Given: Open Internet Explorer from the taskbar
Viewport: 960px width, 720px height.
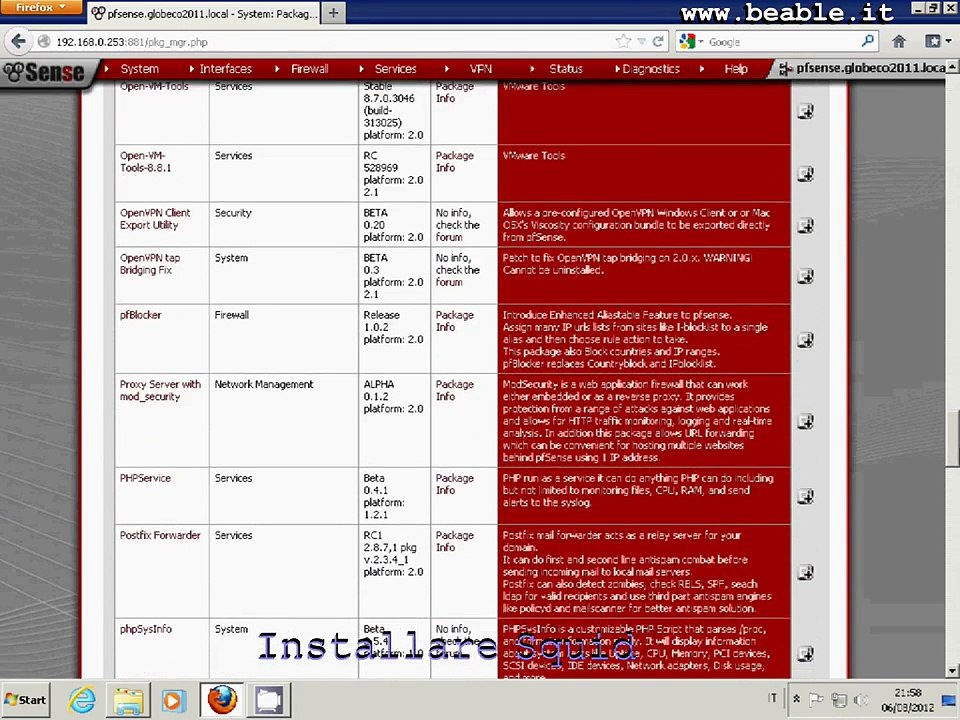Looking at the screenshot, I should pyautogui.click(x=82, y=699).
